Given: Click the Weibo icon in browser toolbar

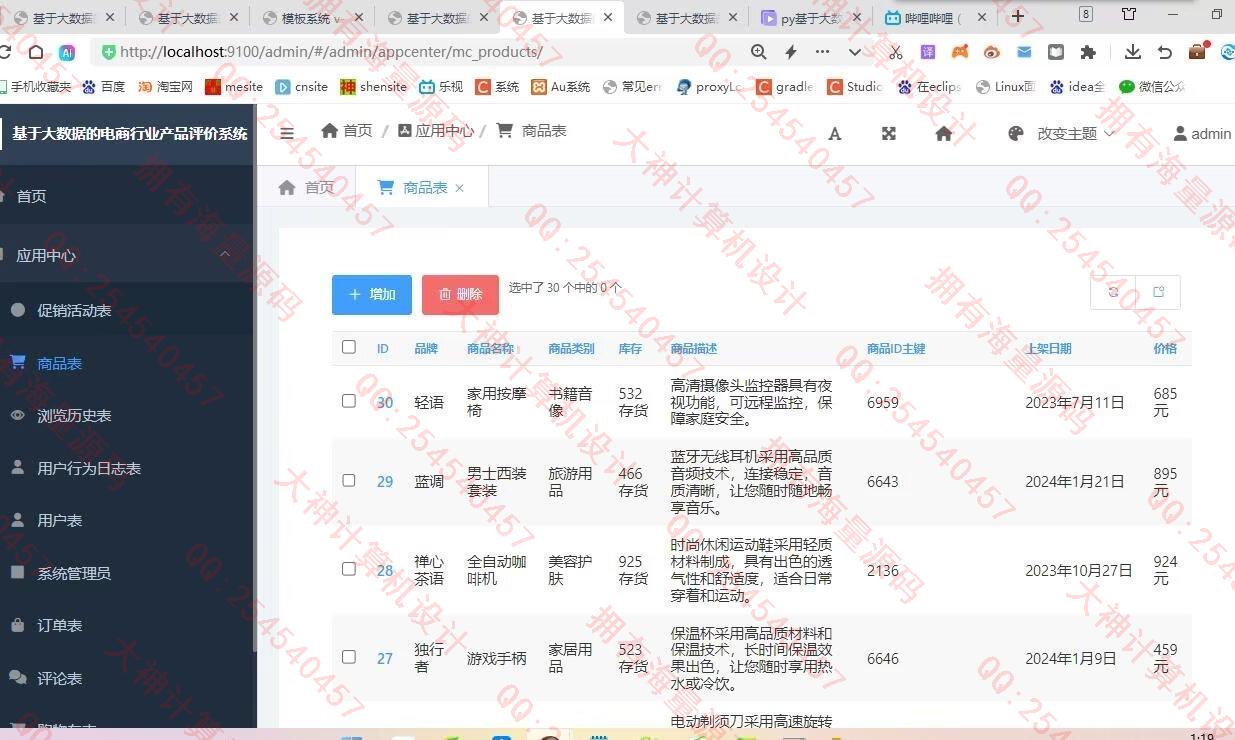Looking at the screenshot, I should tap(992, 52).
